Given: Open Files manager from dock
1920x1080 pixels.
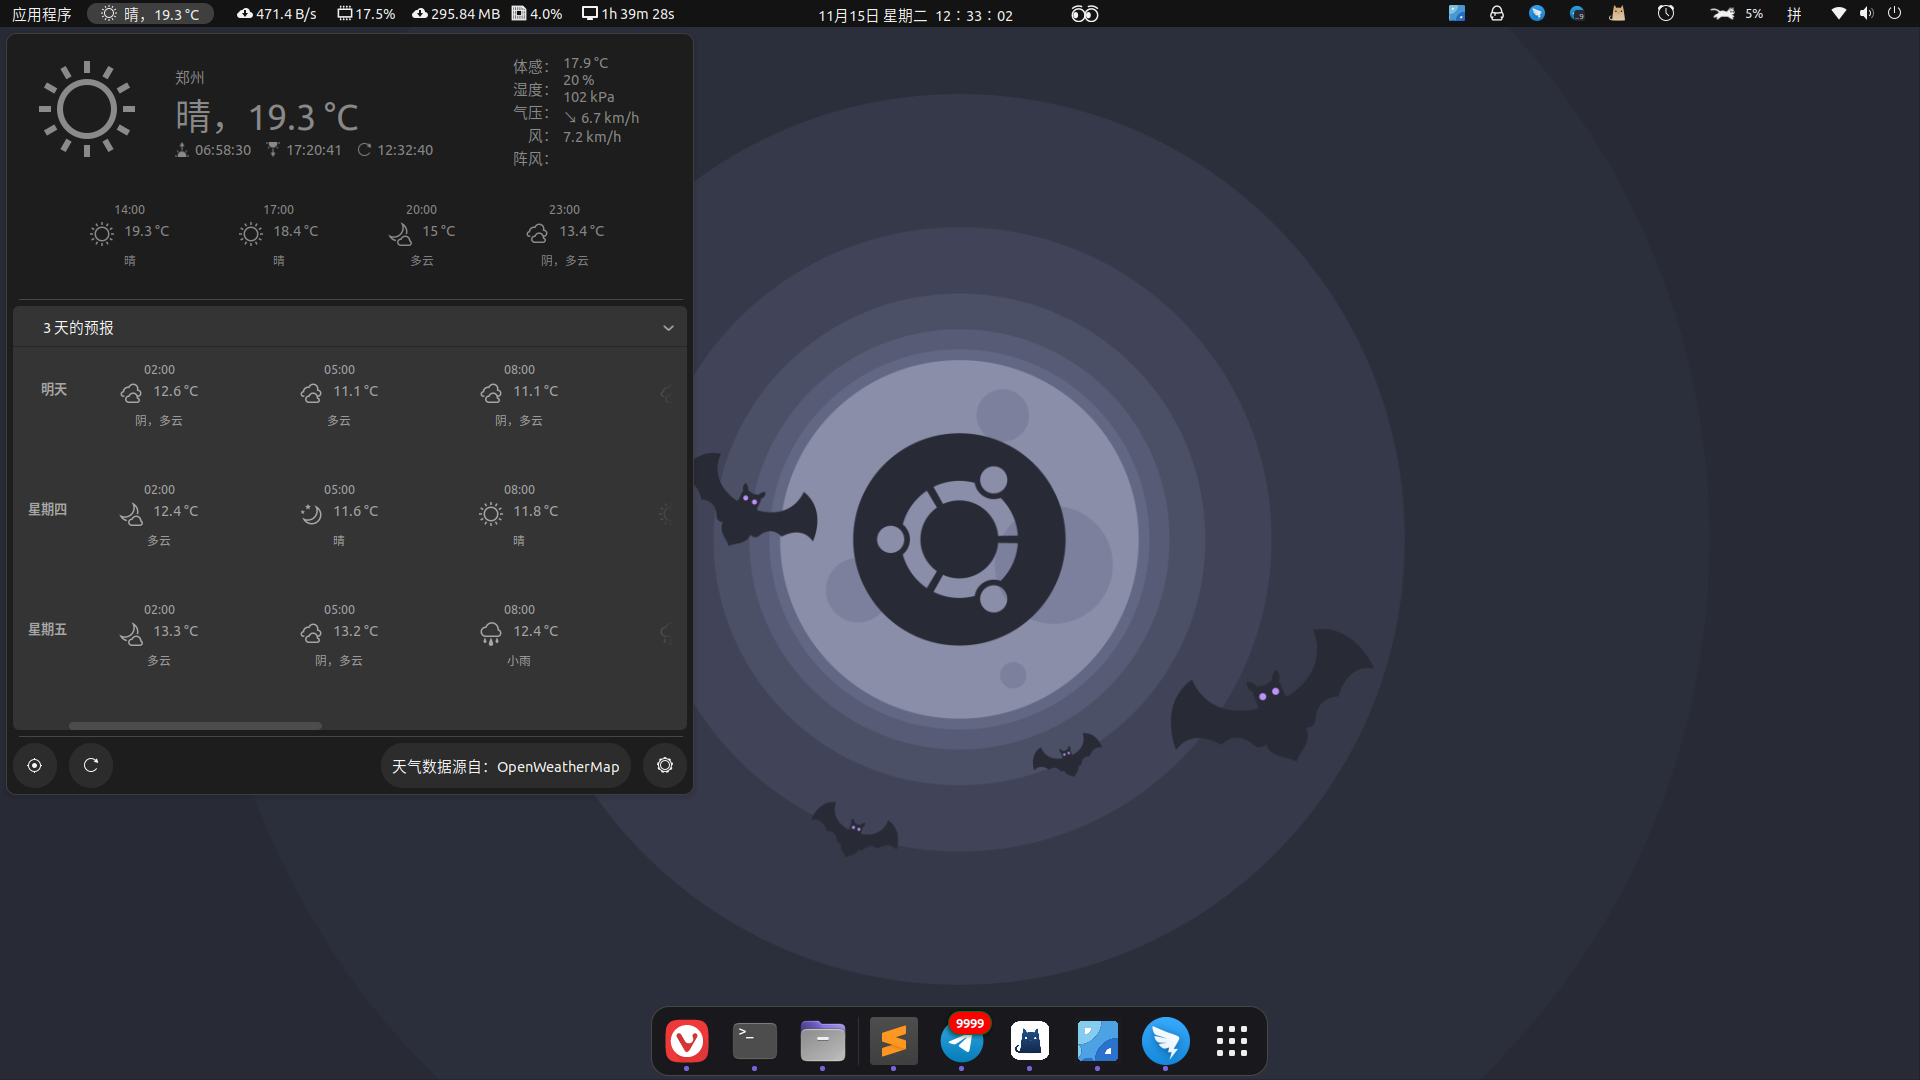Looking at the screenshot, I should tap(823, 1041).
